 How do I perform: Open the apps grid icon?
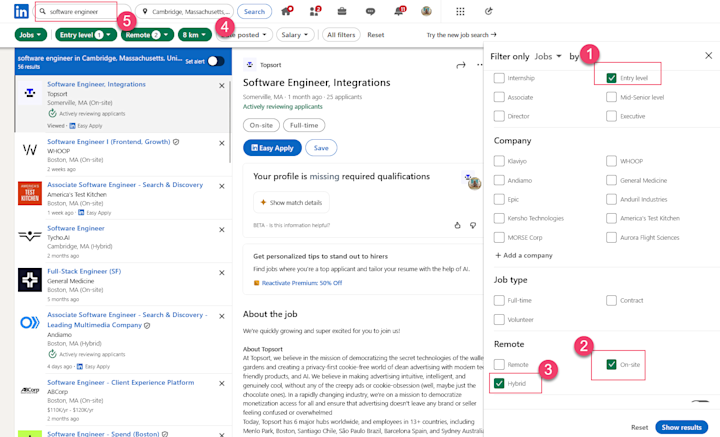[460, 11]
